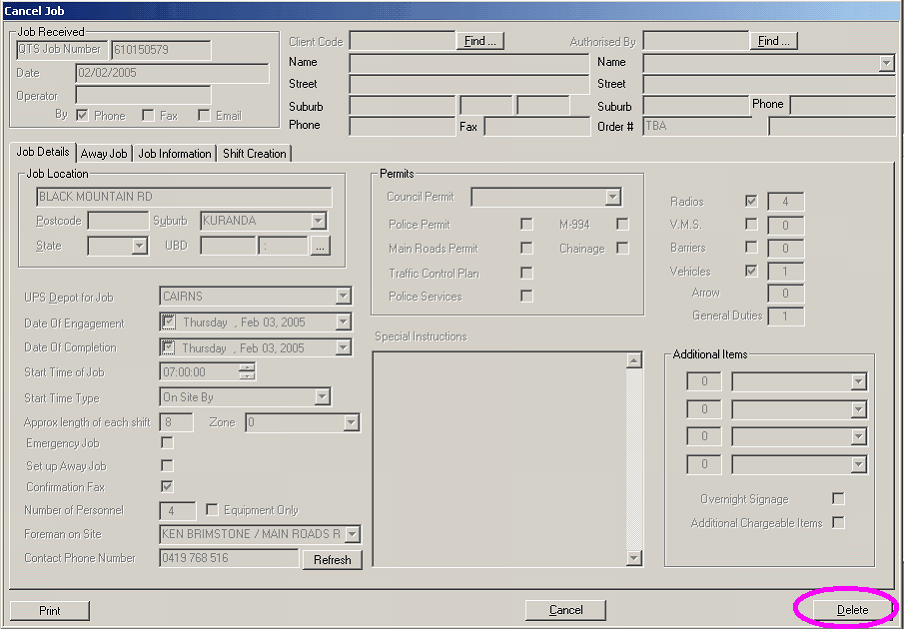This screenshot has width=905, height=630.
Task: Click Find beside Client Code field
Action: click(480, 41)
